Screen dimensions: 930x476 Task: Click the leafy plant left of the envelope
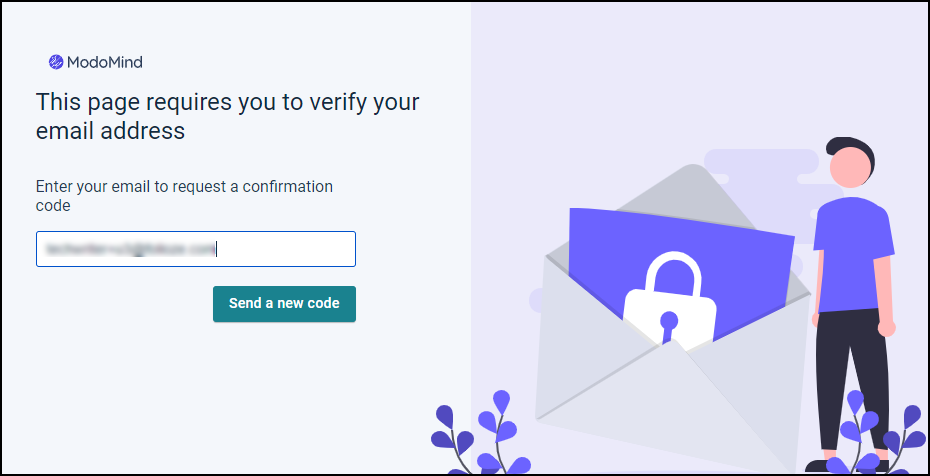click(482, 435)
